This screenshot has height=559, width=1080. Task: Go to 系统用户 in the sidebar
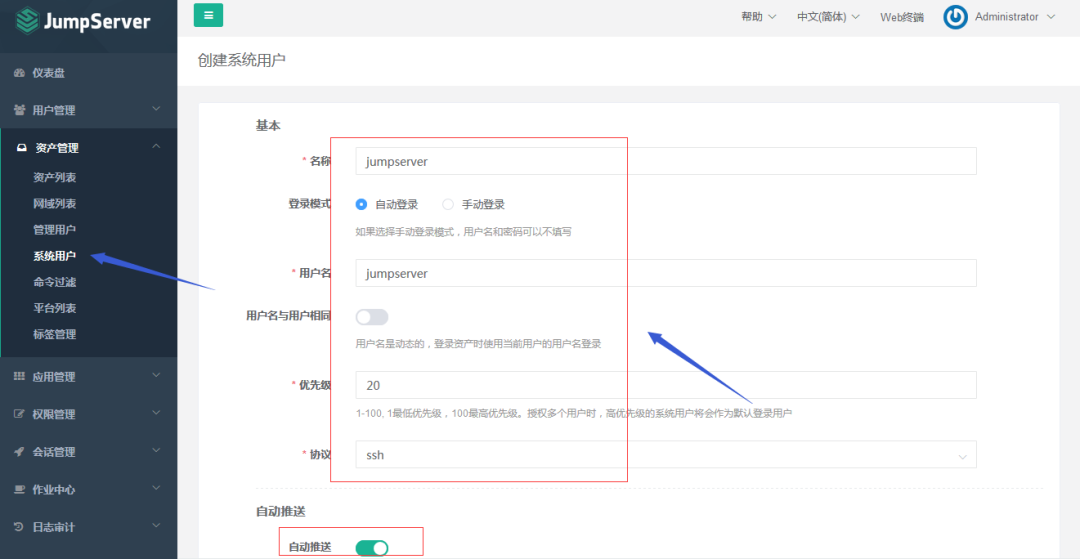click(x=54, y=256)
